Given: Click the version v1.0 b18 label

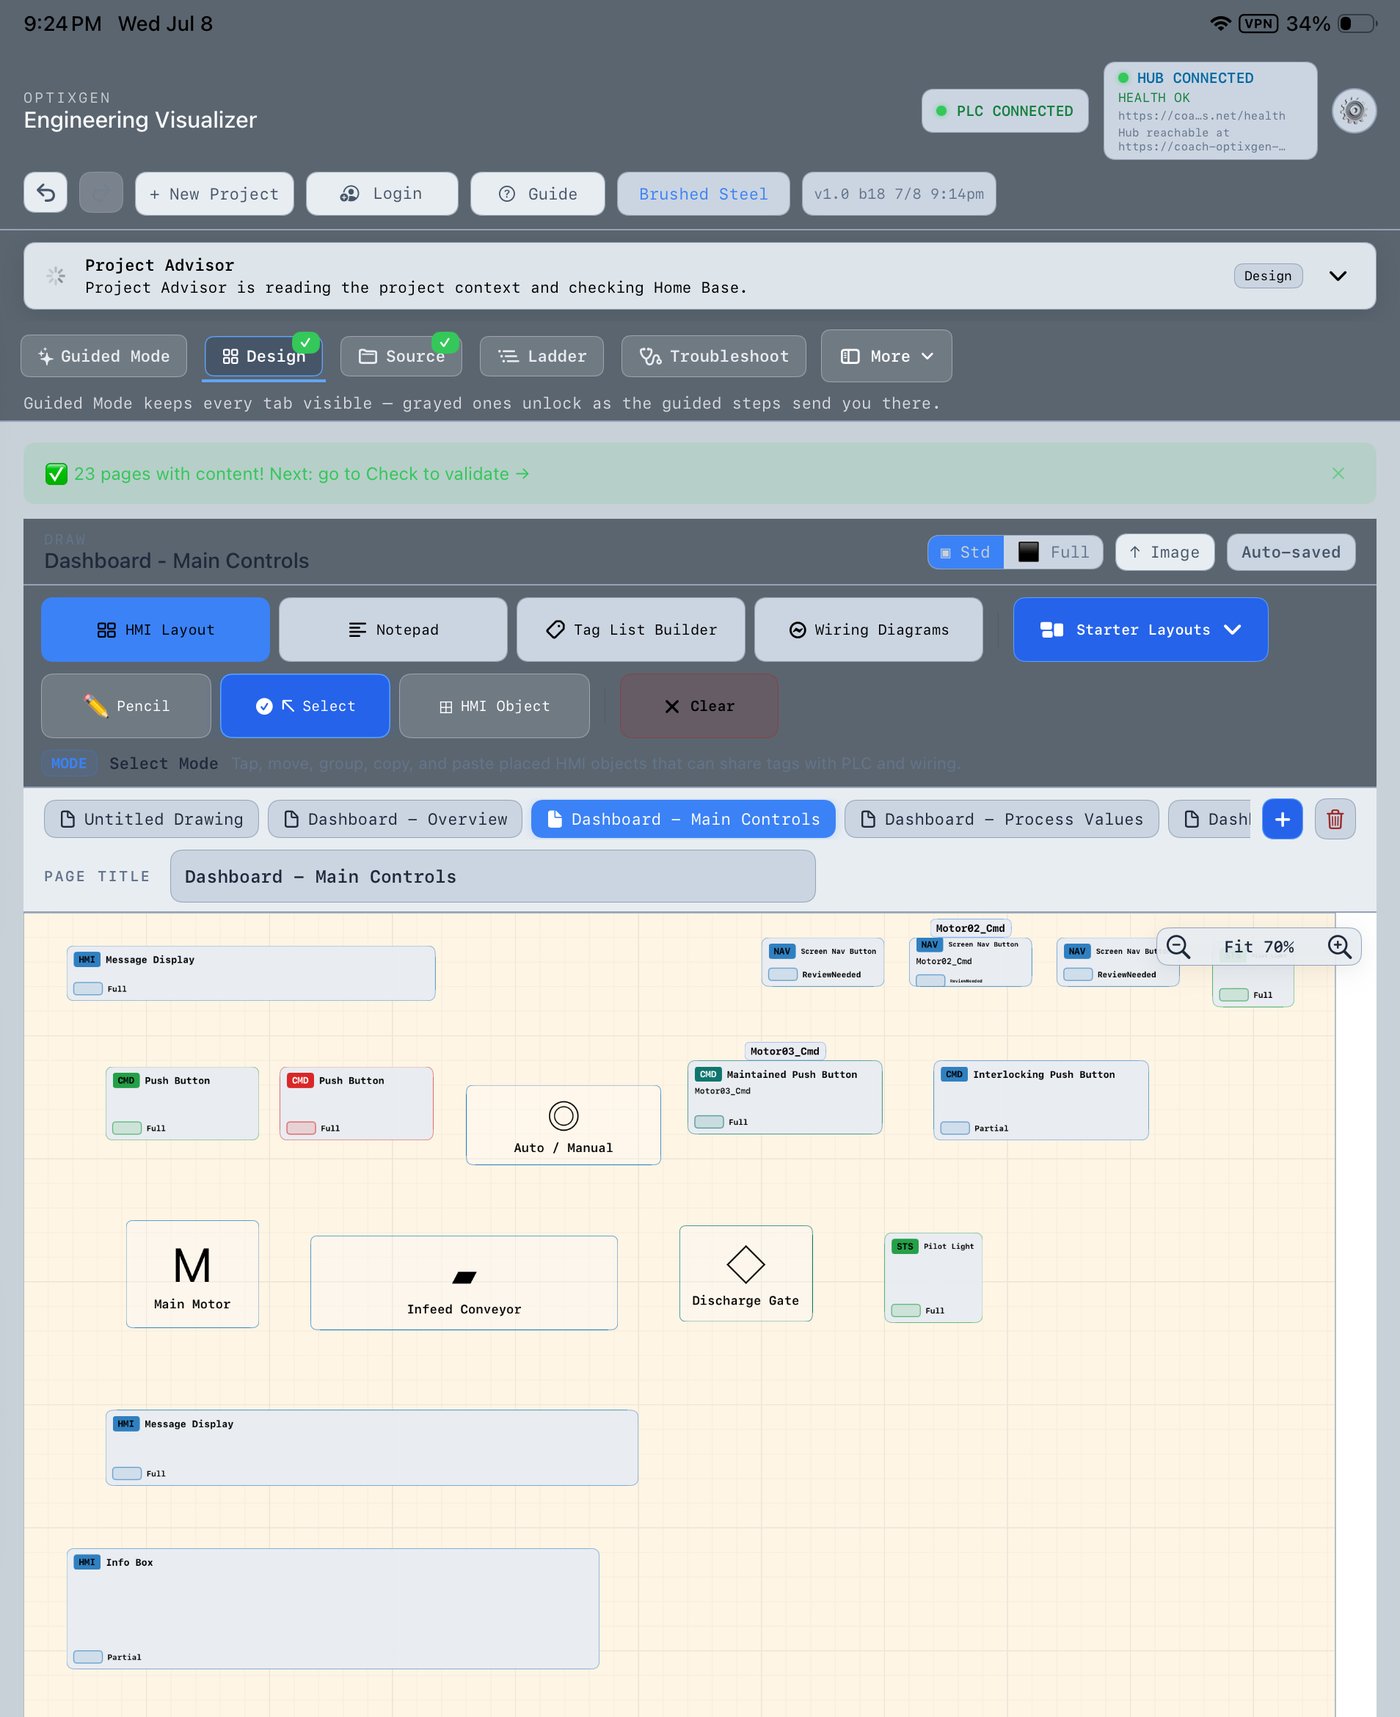Looking at the screenshot, I should coord(899,194).
